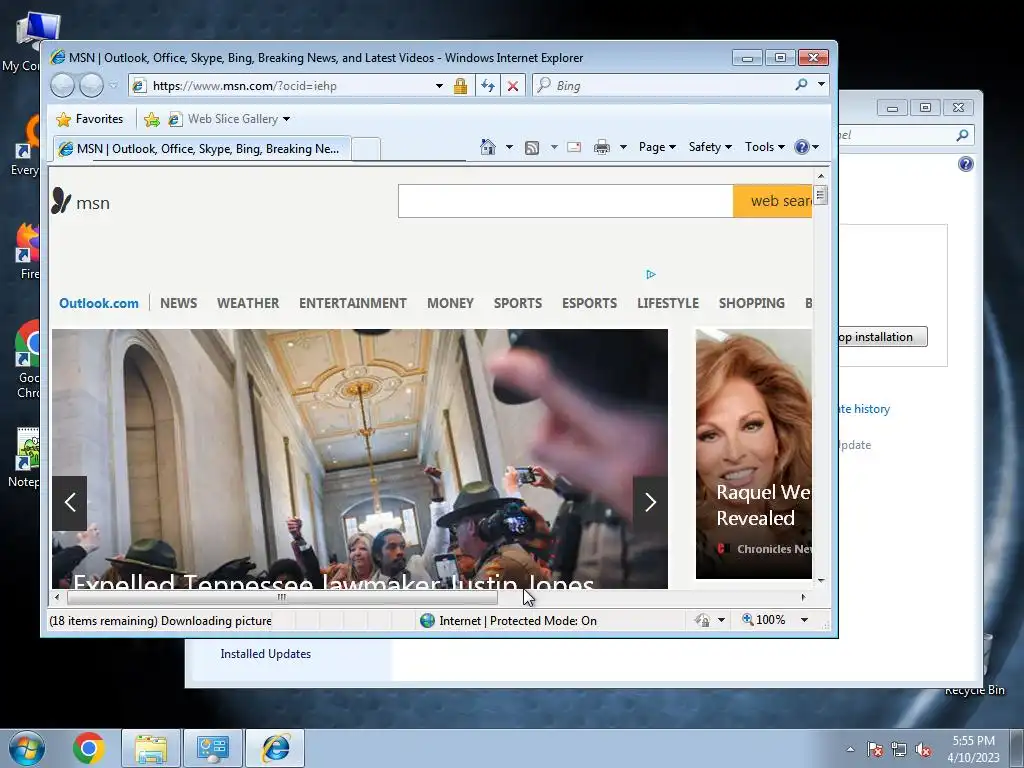1024x768 pixels.
Task: Go to home page via Home icon
Action: point(488,147)
